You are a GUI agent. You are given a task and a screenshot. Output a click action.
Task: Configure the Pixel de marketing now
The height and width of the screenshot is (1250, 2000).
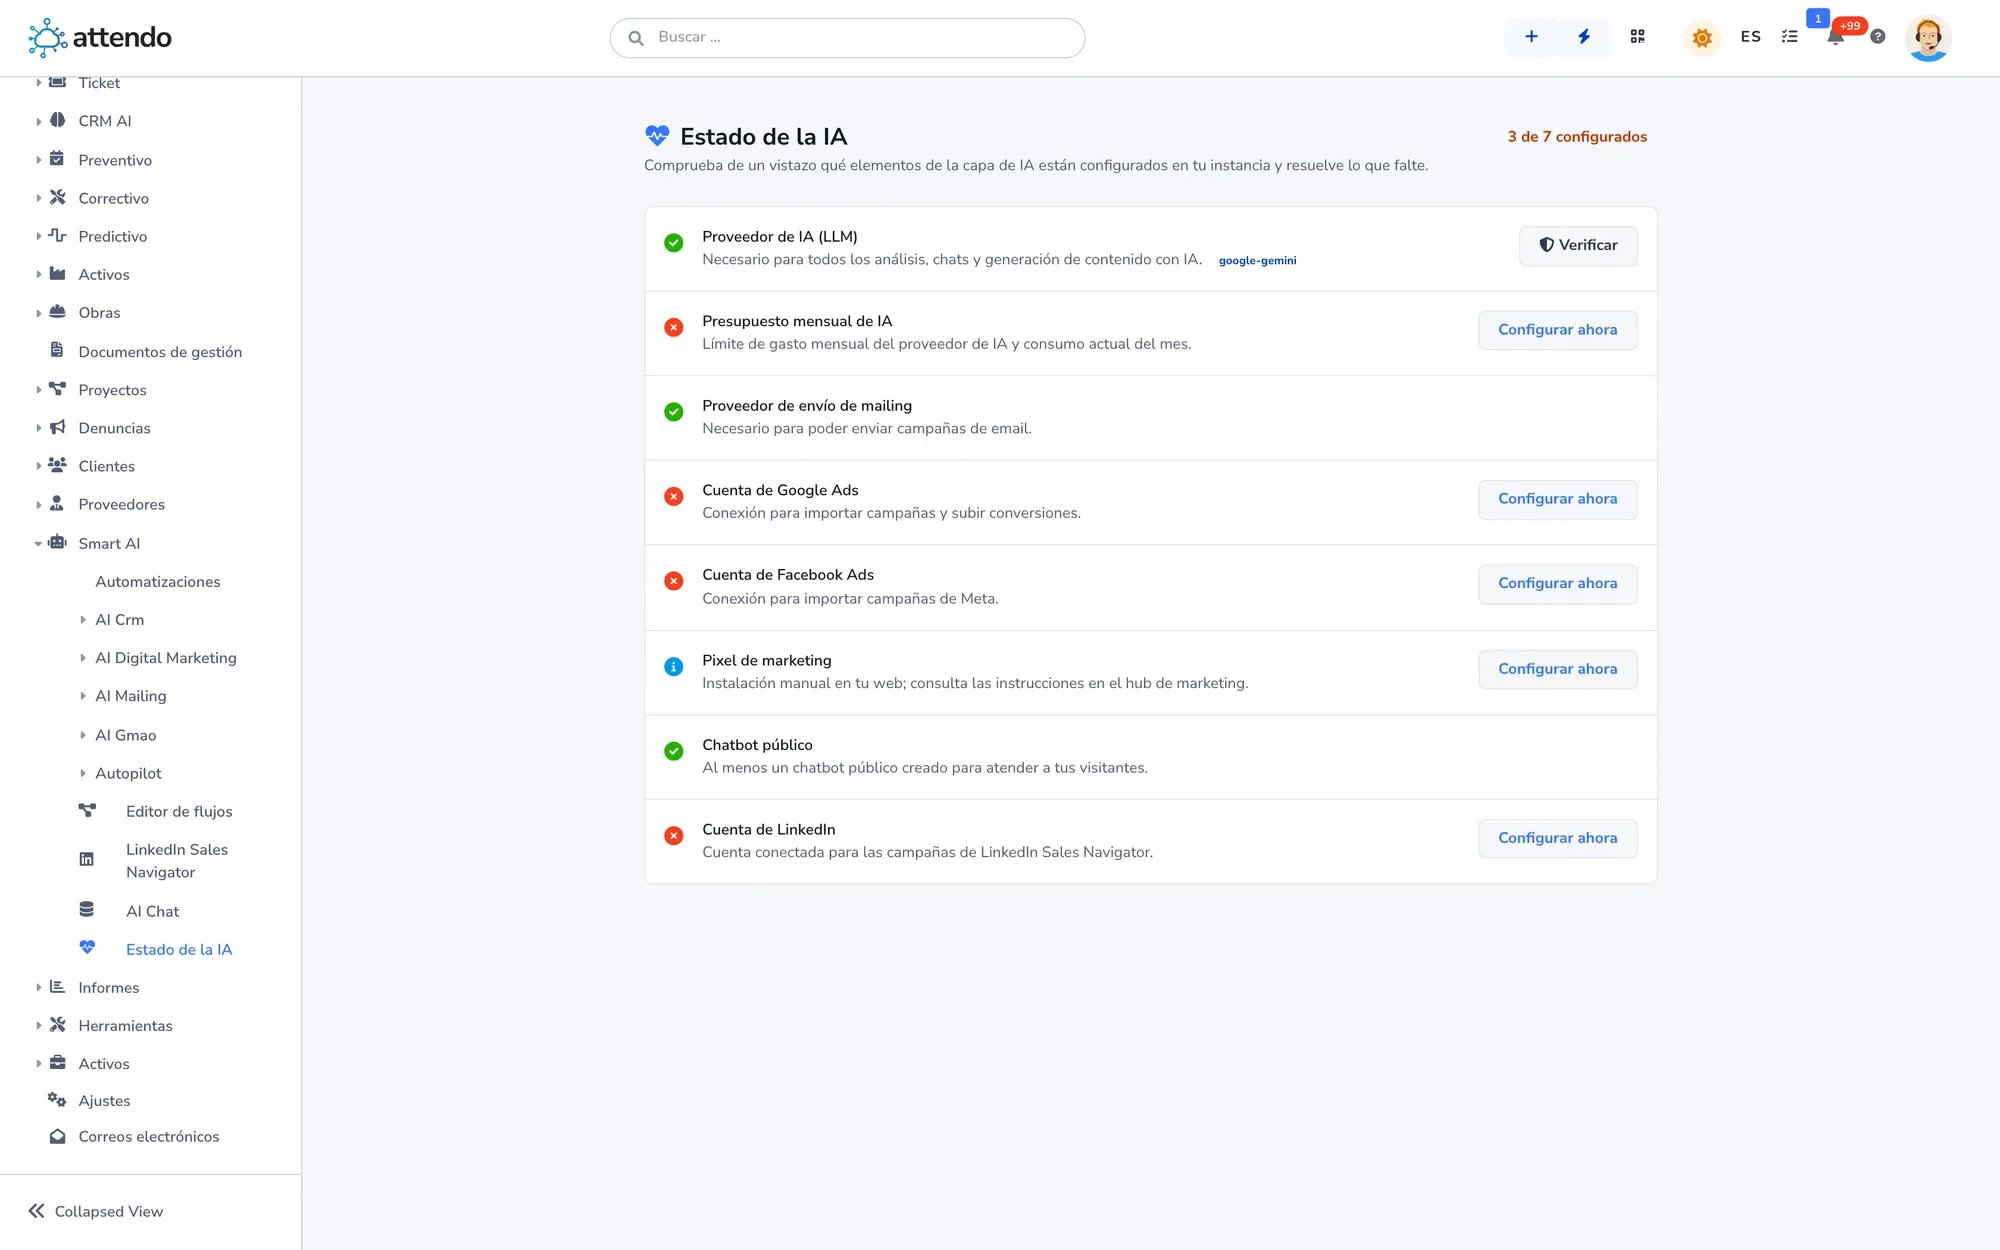click(1557, 669)
